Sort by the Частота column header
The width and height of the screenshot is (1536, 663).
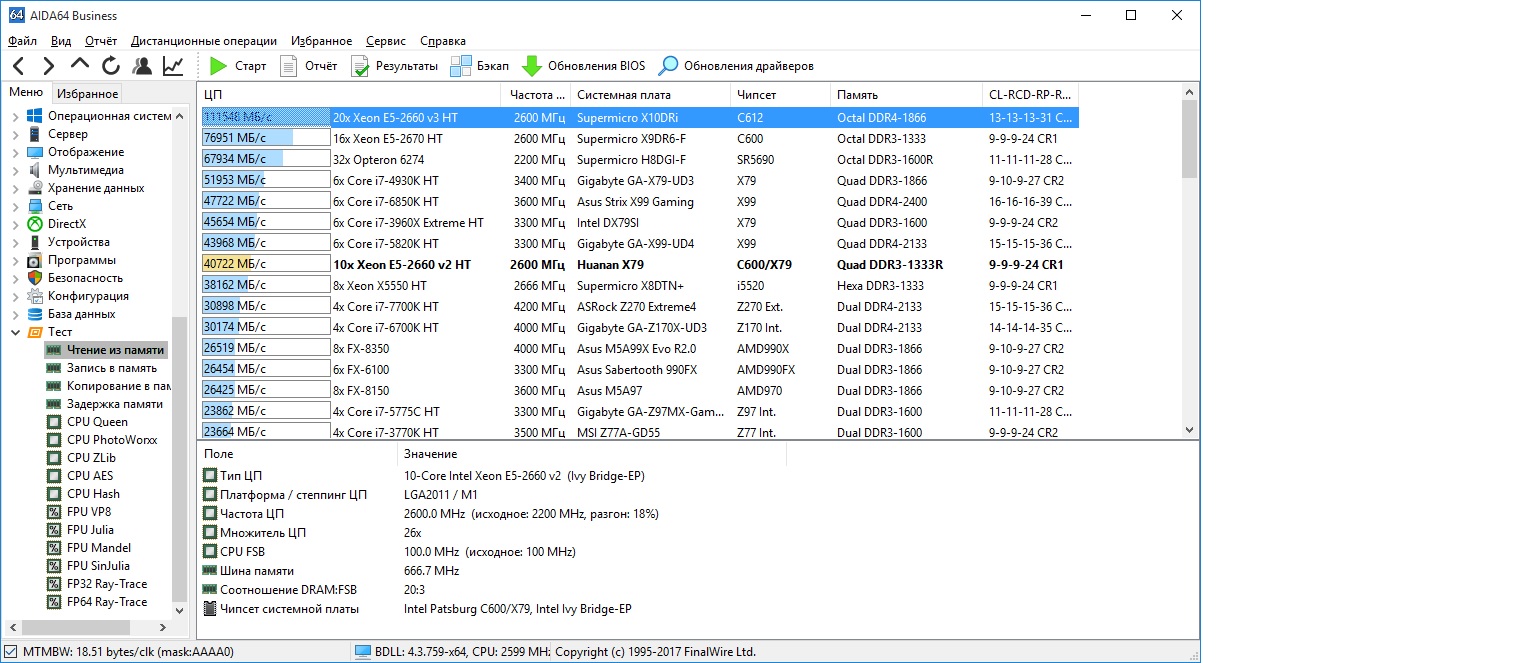click(x=536, y=95)
